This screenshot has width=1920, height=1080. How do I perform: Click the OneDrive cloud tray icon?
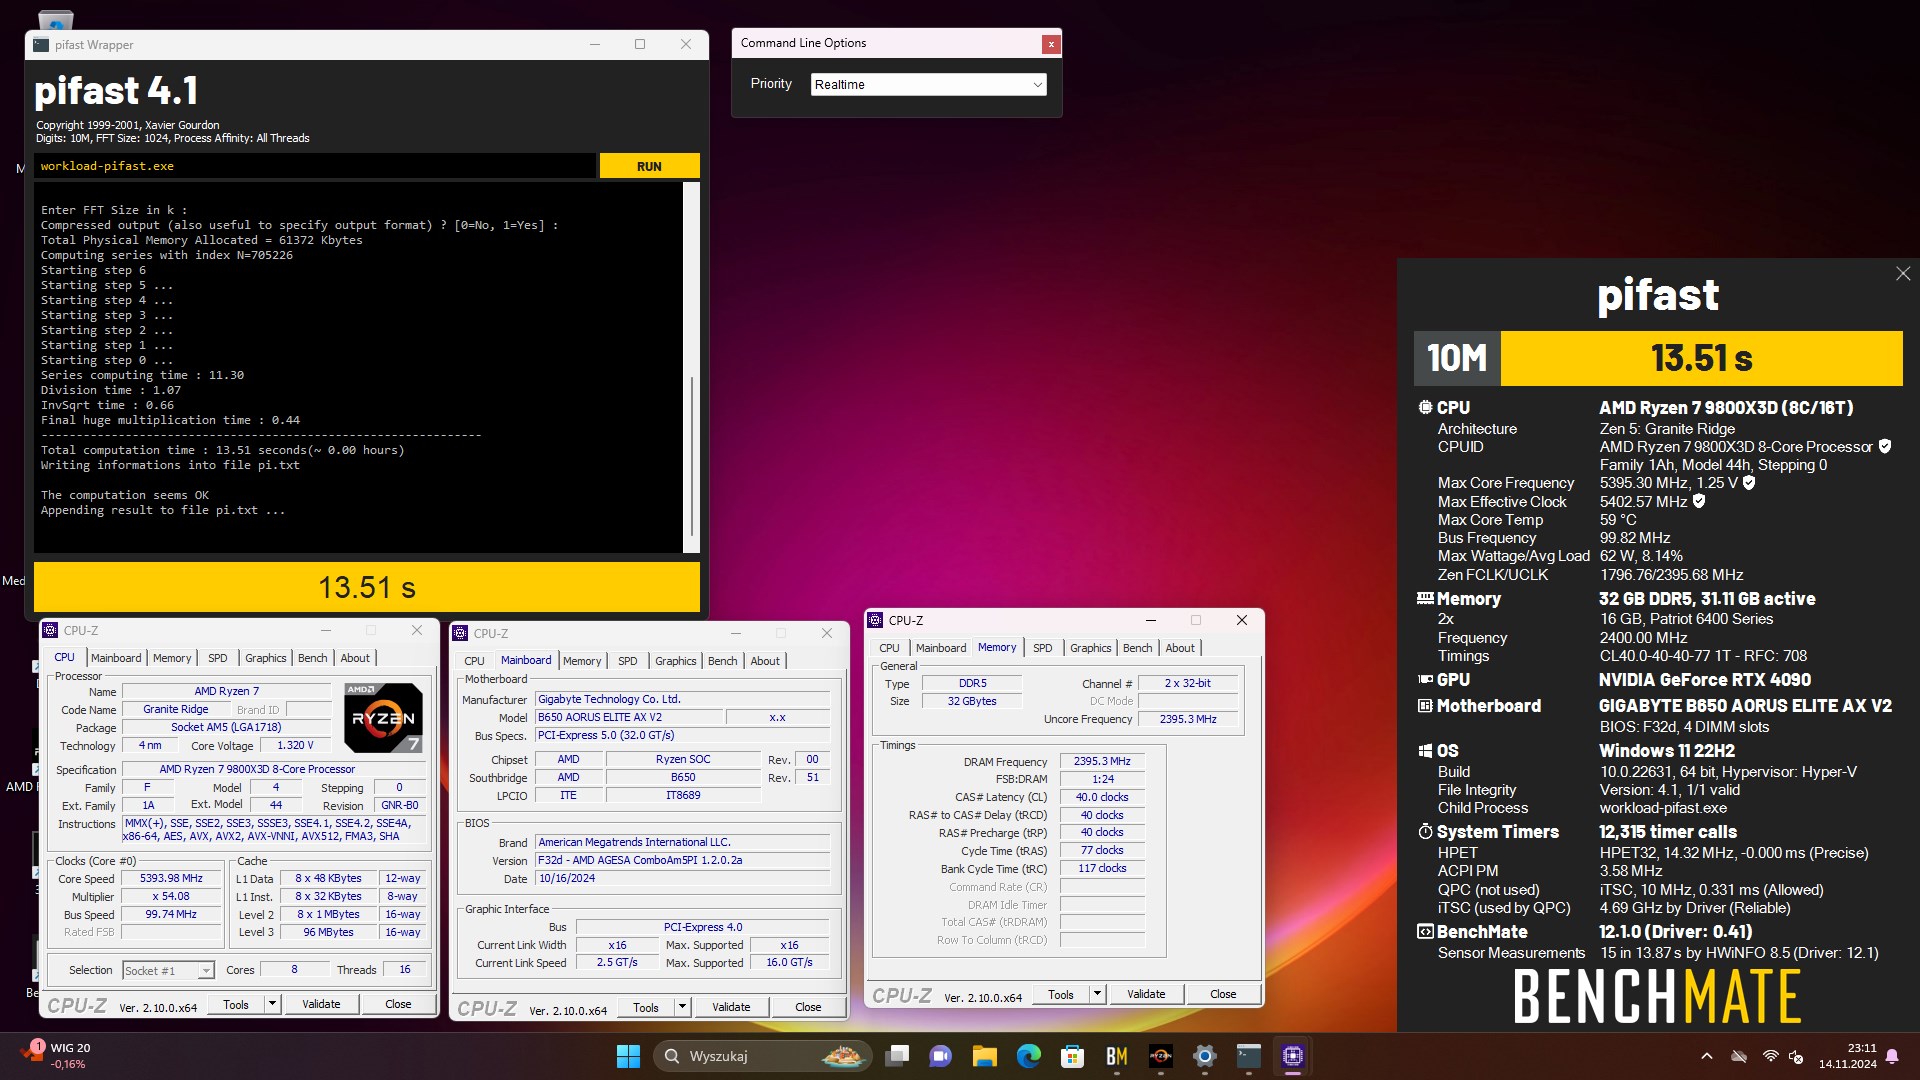[1740, 1056]
